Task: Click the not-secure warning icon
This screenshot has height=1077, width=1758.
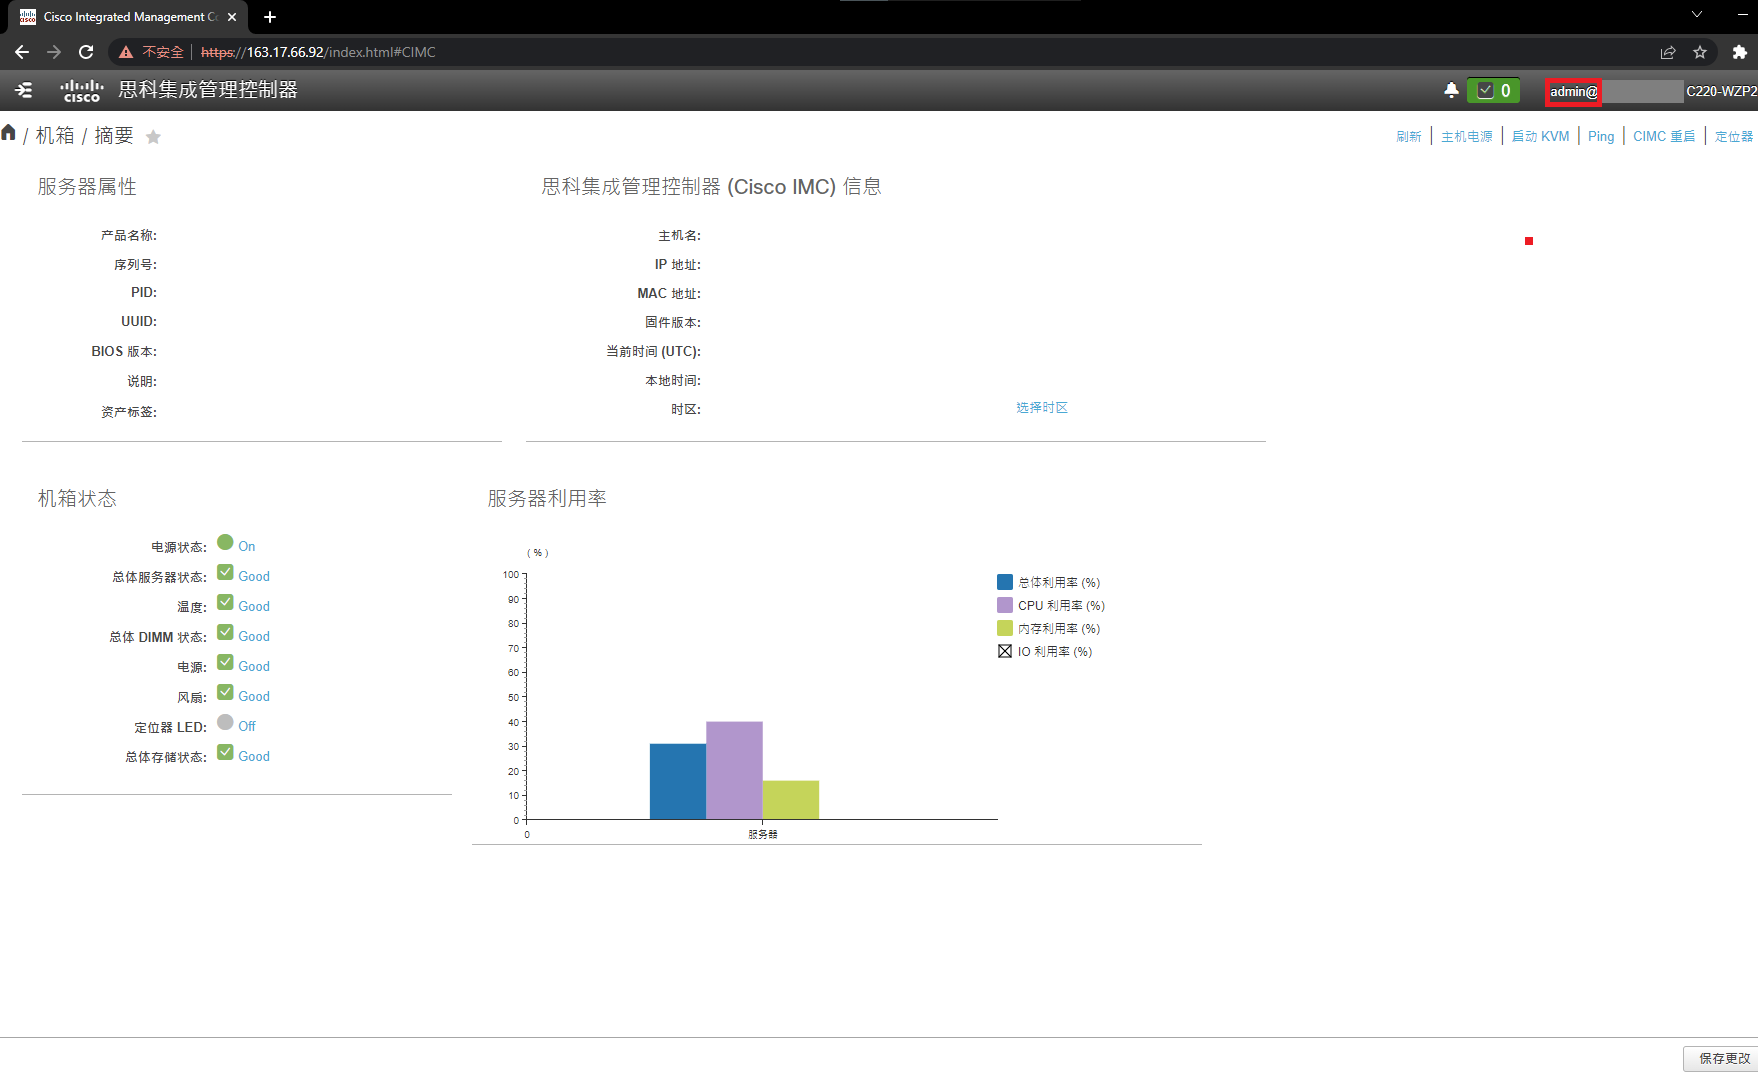Action: tap(126, 52)
